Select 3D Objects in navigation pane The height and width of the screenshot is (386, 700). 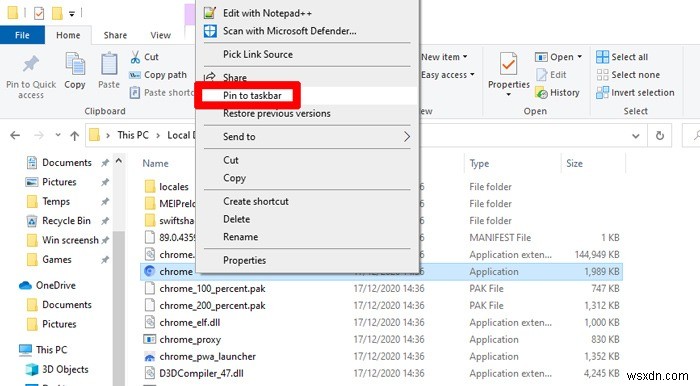[57, 369]
